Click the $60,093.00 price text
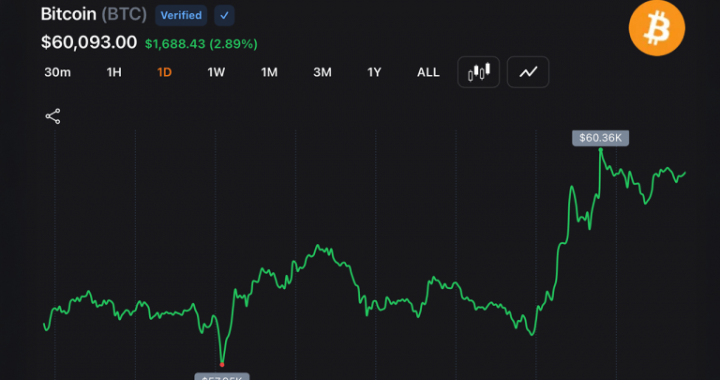The image size is (720, 380). 89,43
